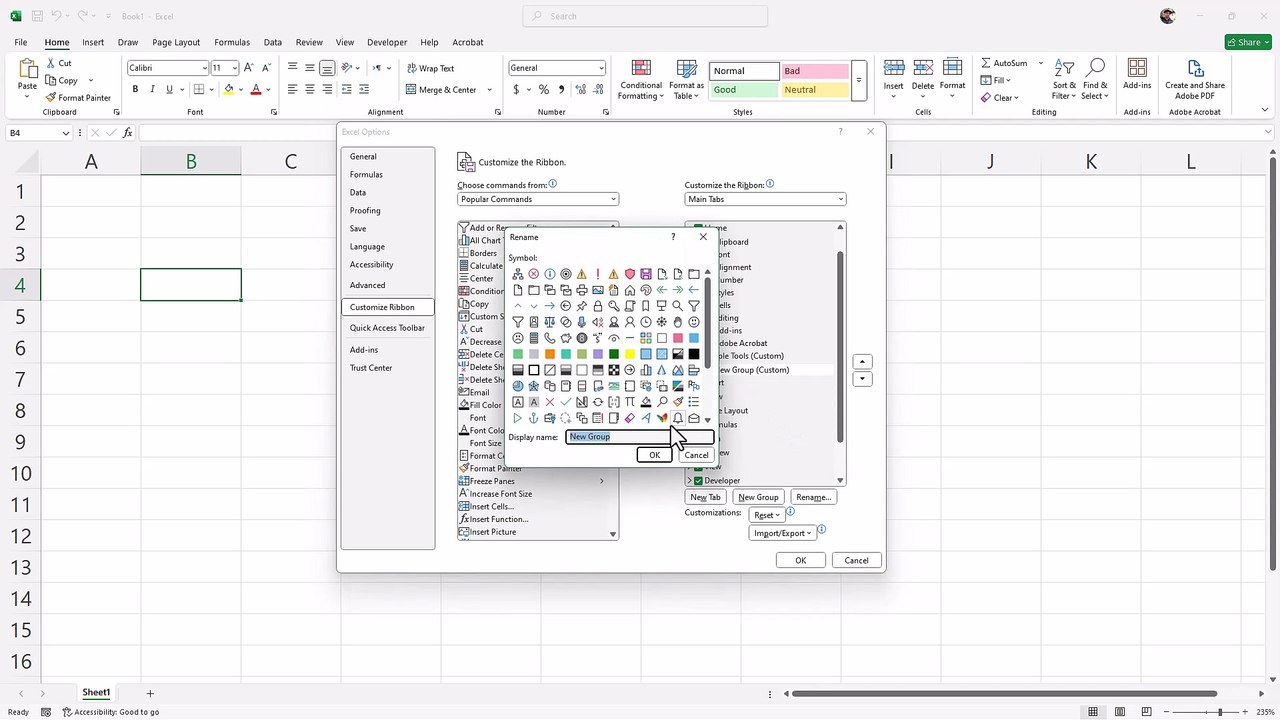Pick the raised hand symbol
Viewport: 1280px width, 720px height.
tap(678, 322)
